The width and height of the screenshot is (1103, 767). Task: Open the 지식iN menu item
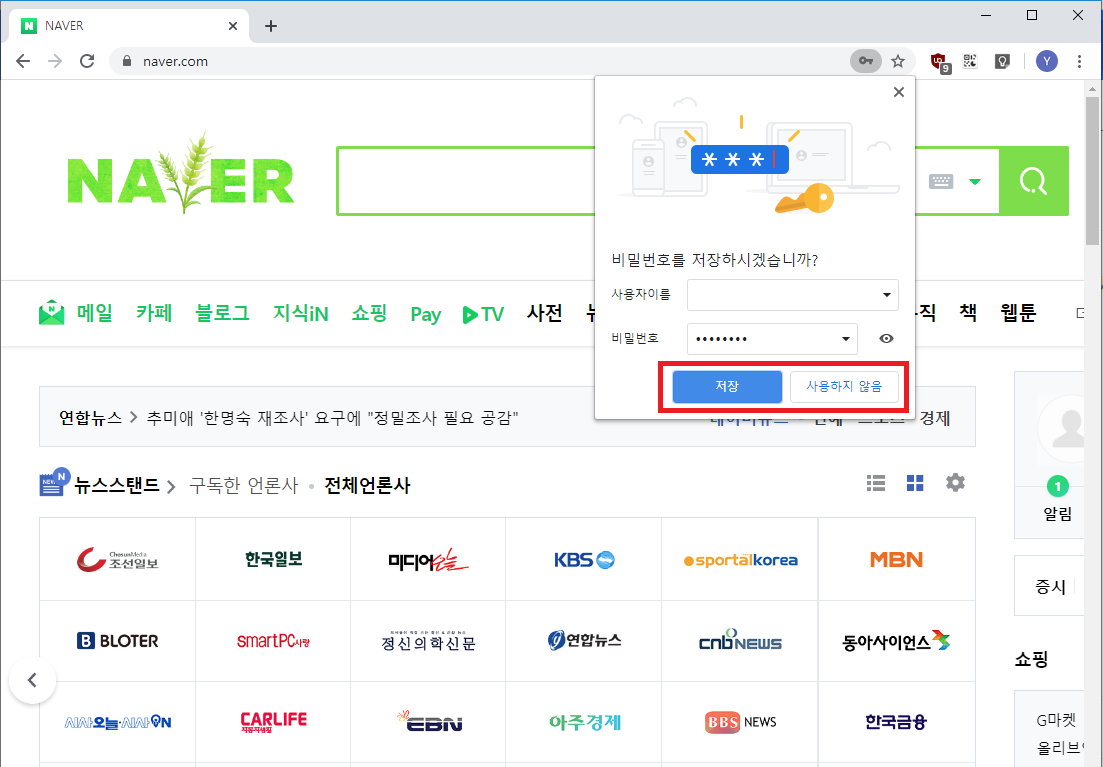click(300, 312)
